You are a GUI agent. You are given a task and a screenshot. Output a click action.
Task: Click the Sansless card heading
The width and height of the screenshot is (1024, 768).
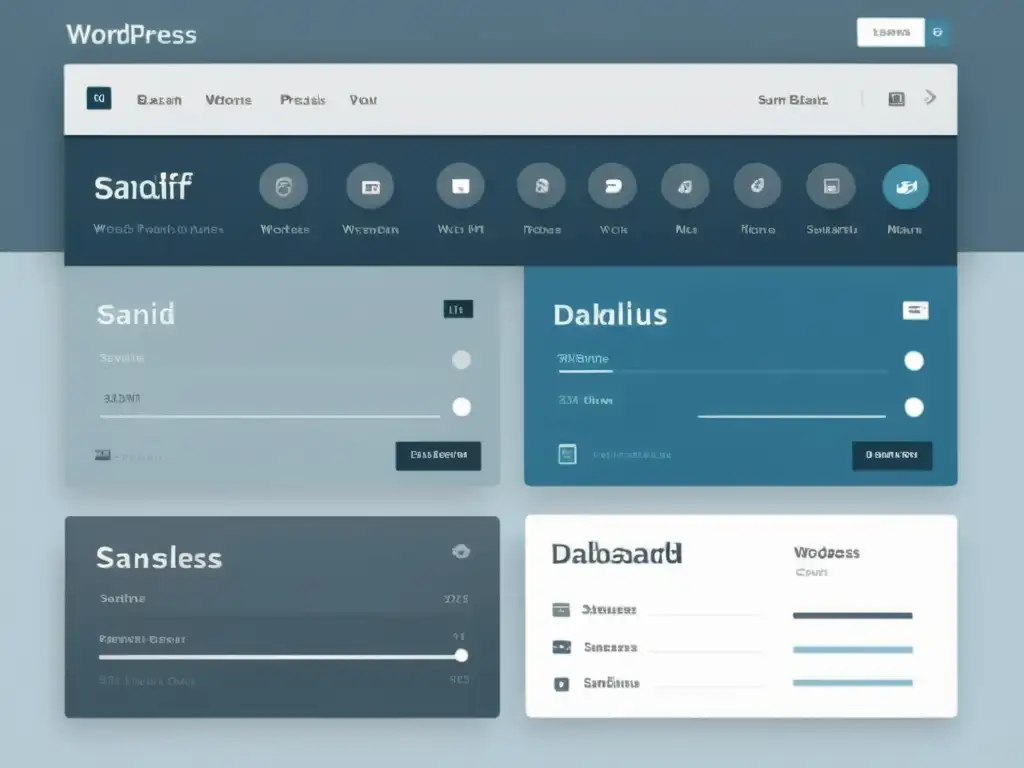pos(159,558)
